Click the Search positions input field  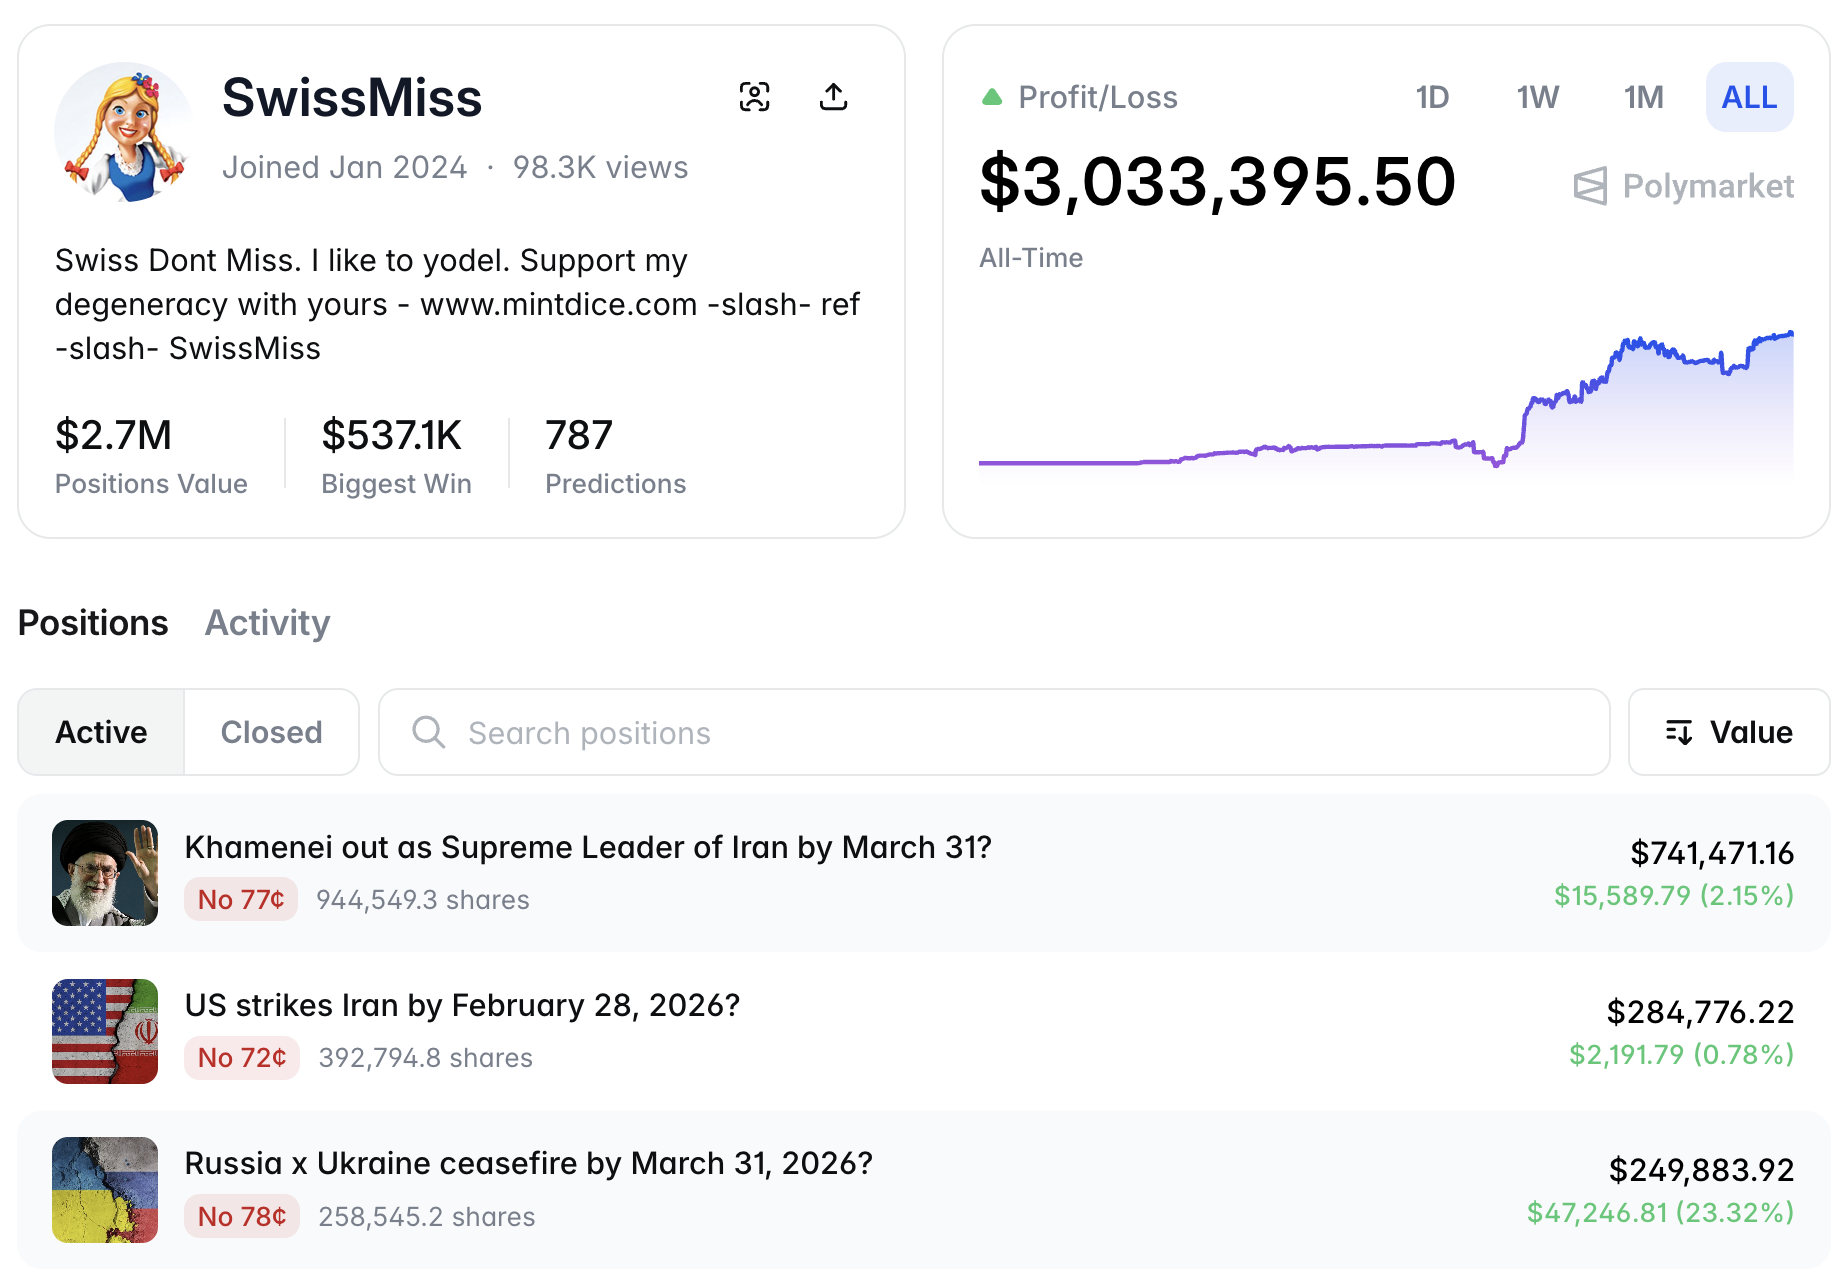point(1000,732)
